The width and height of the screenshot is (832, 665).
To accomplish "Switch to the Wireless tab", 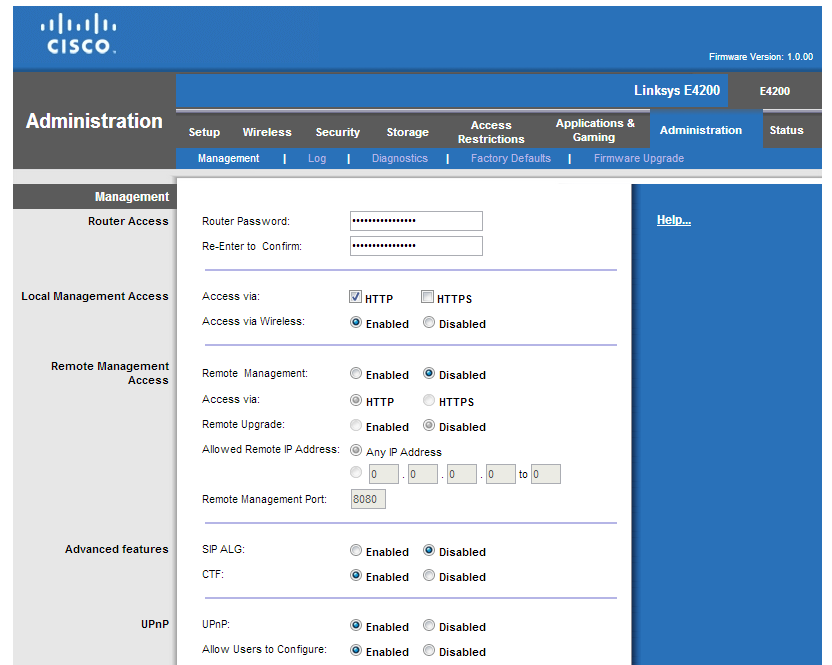I will point(267,132).
